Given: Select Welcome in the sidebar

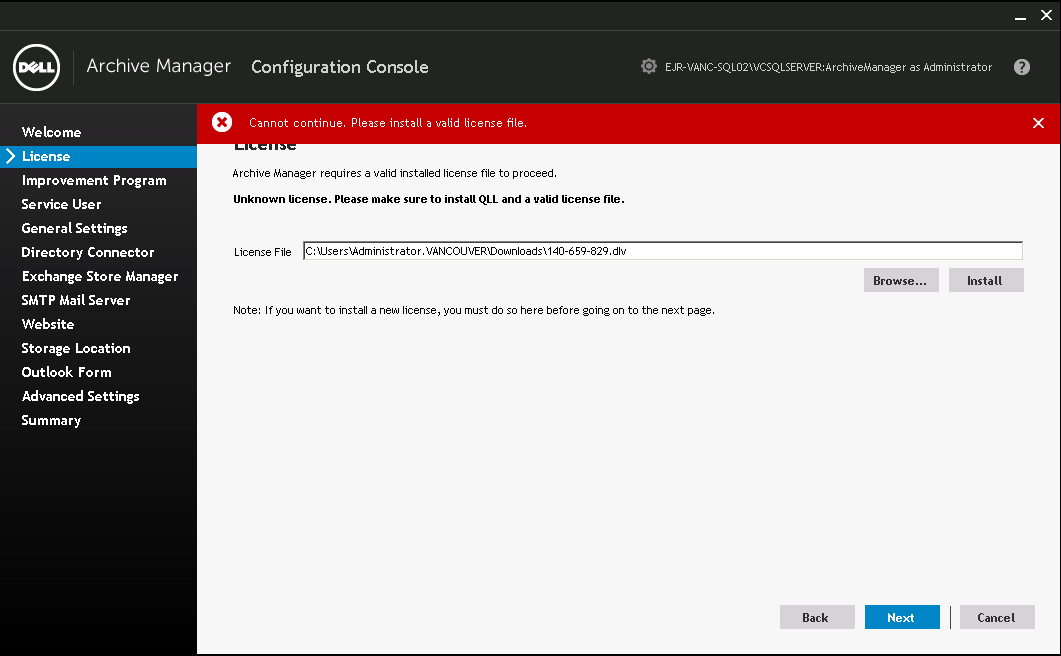Looking at the screenshot, I should pos(51,131).
